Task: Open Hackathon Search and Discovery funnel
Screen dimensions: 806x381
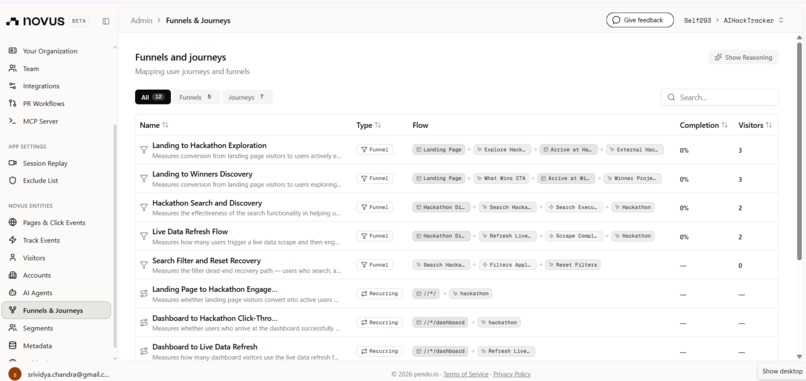Action: [207, 203]
